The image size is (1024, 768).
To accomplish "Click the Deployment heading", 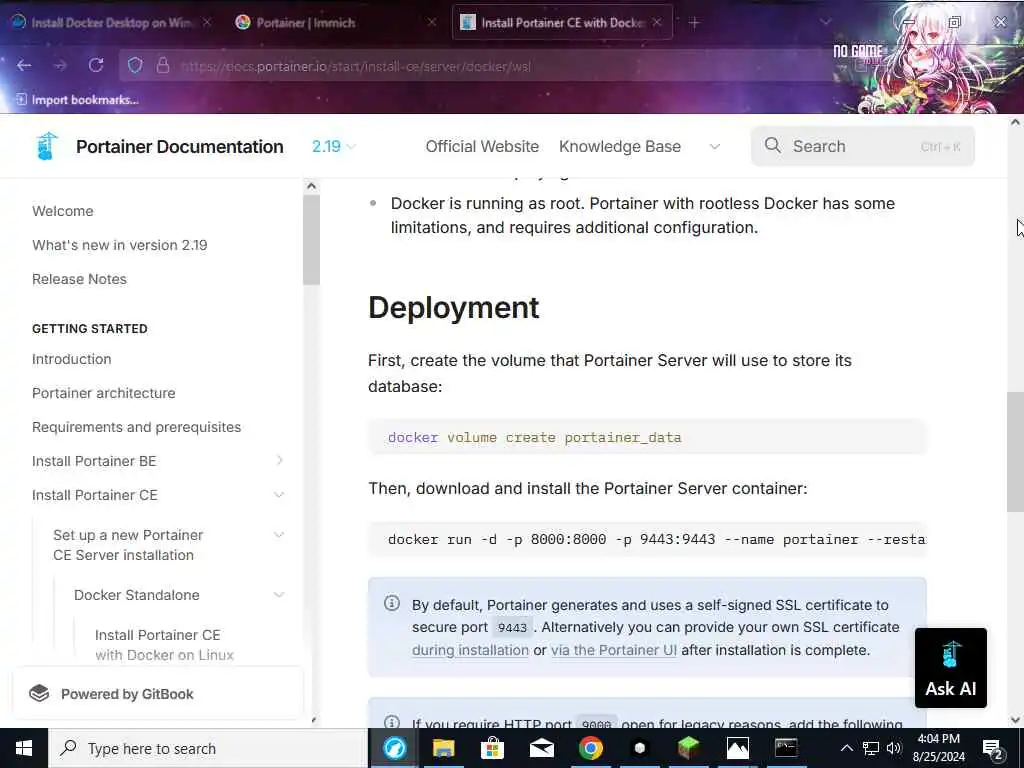I will [454, 308].
